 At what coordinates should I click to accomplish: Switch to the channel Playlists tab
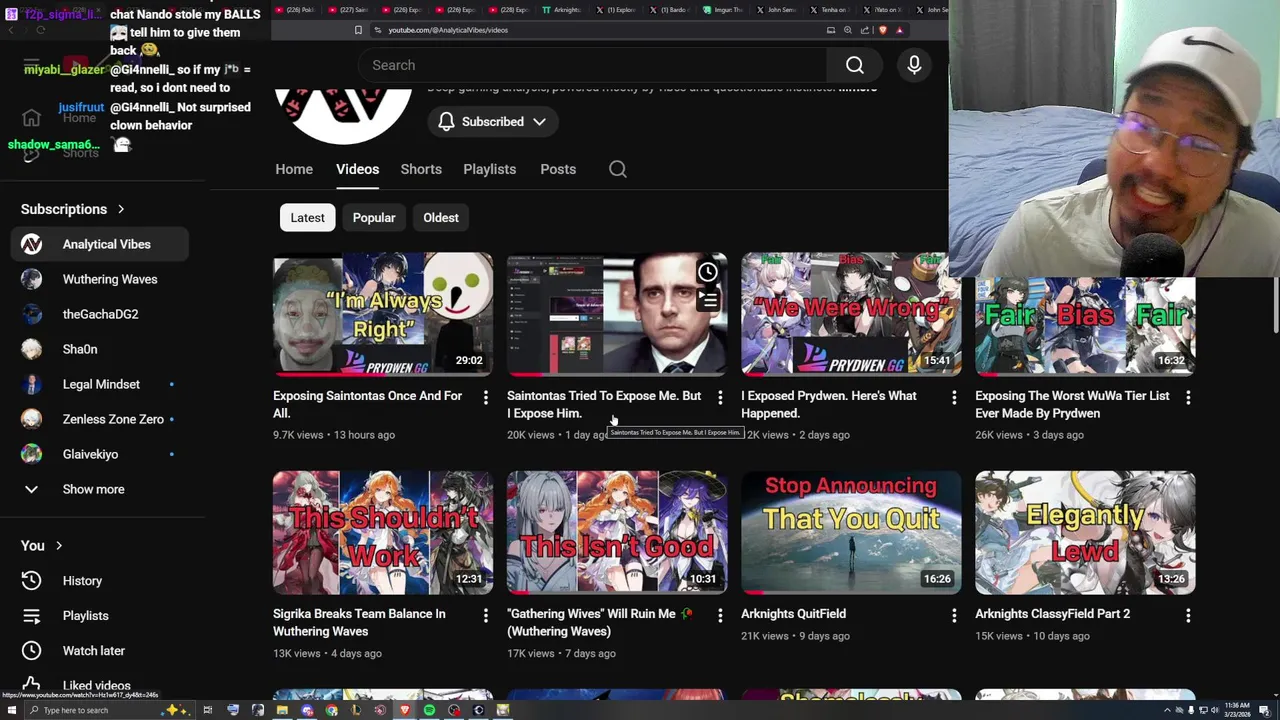click(x=489, y=169)
